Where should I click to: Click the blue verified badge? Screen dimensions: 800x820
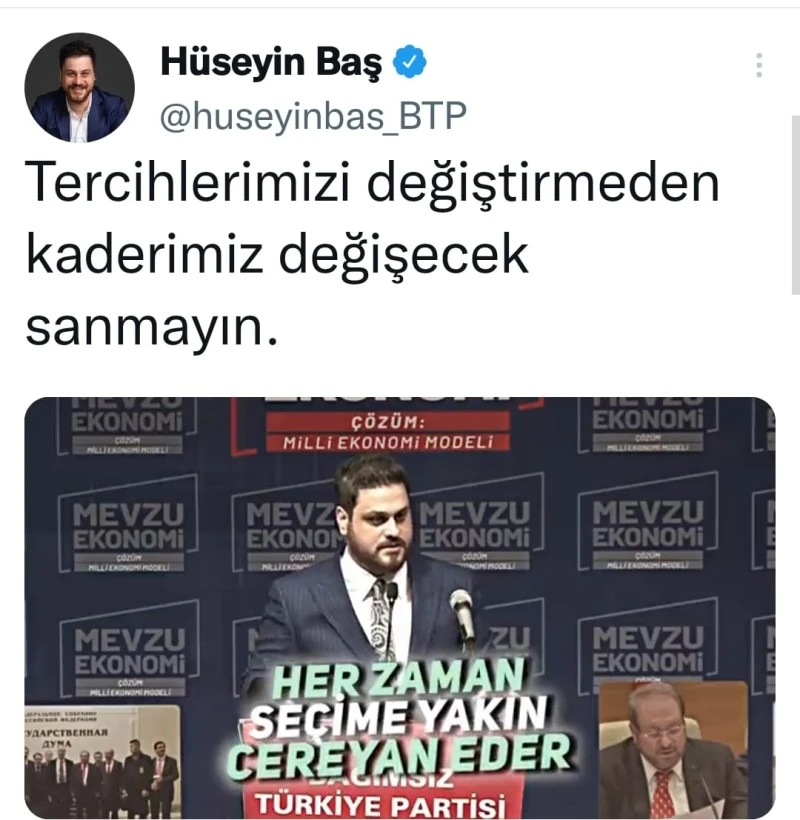click(x=410, y=62)
